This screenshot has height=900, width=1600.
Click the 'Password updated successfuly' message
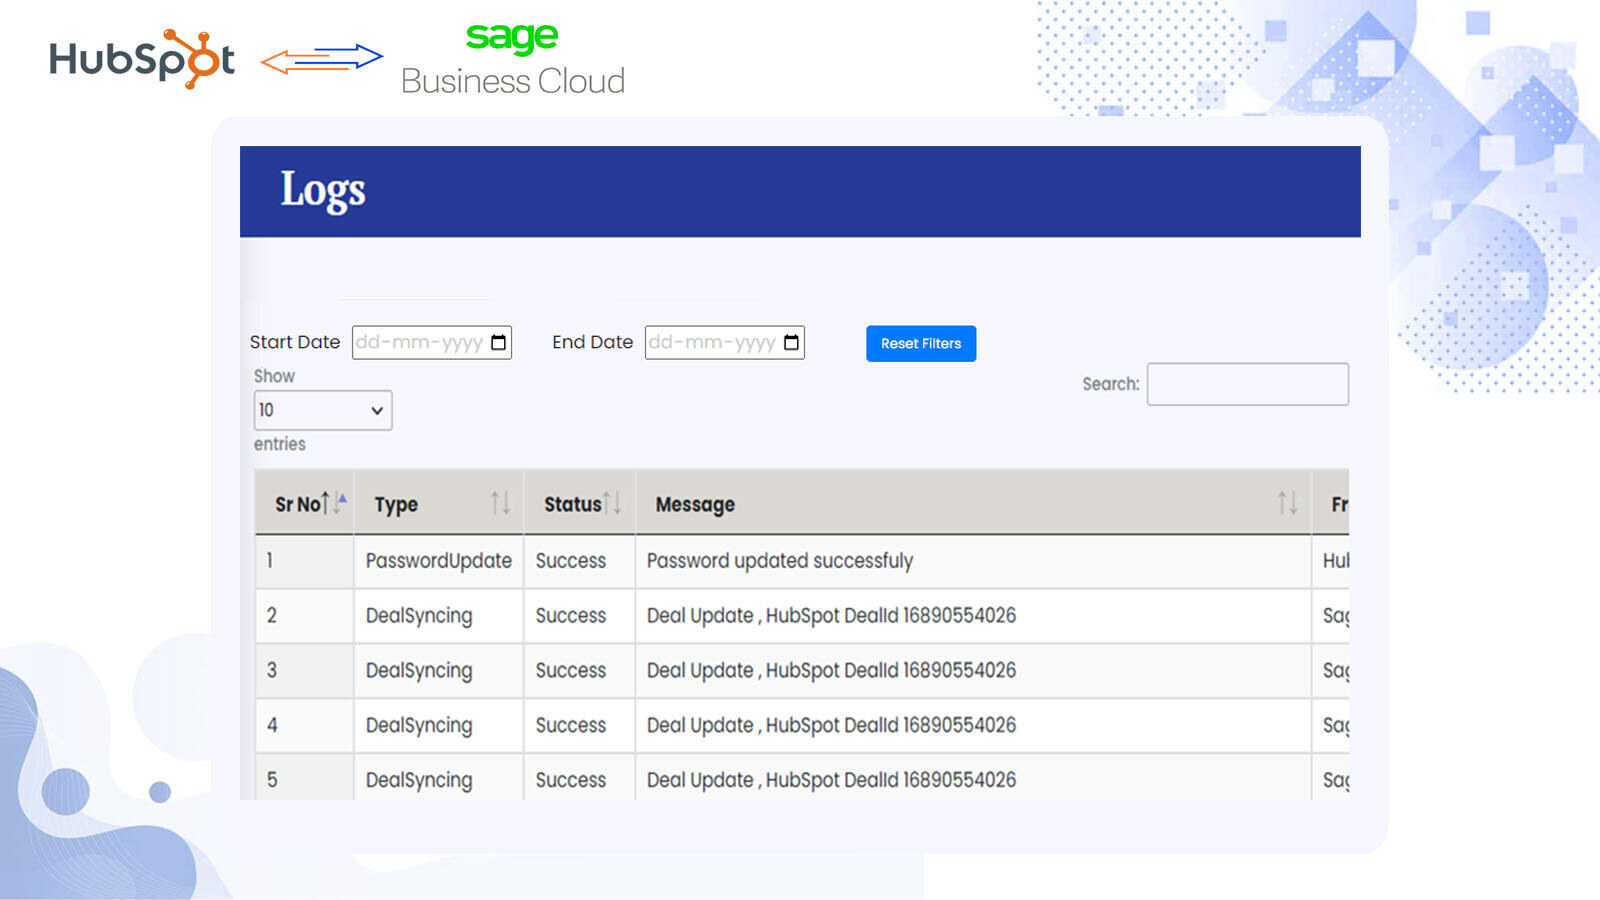coord(779,561)
